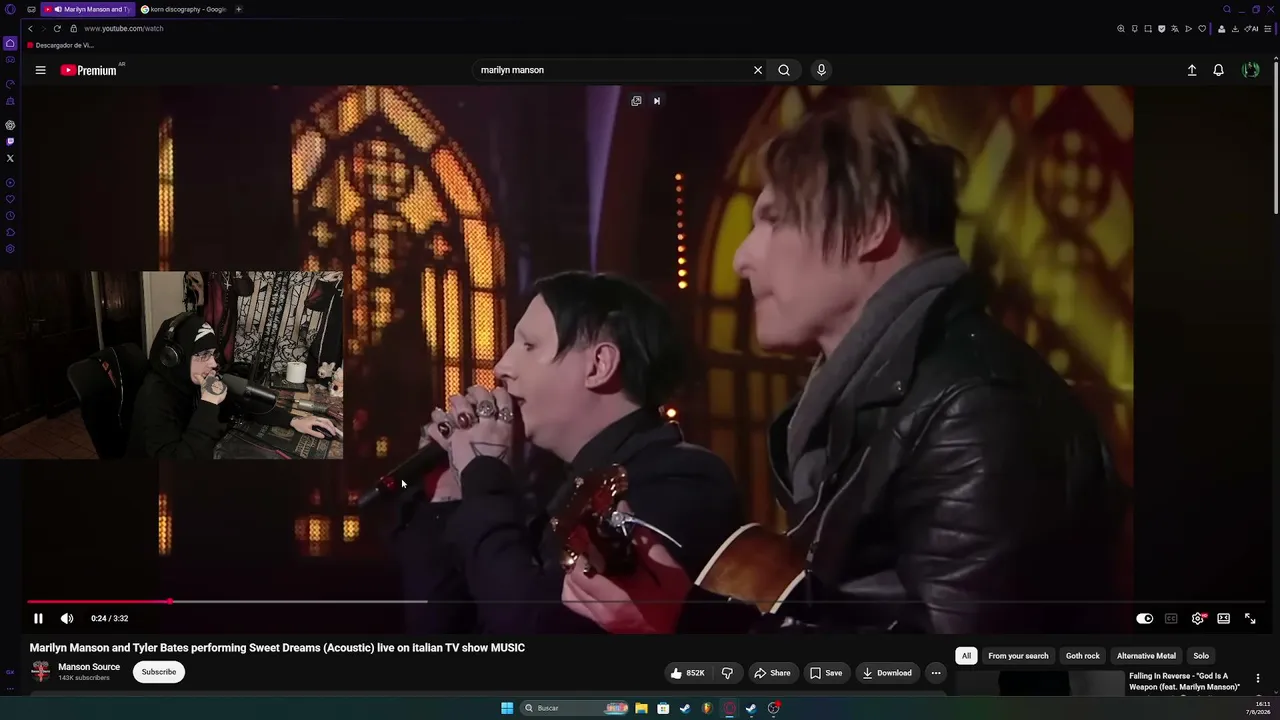Open Manson Source channel avatar

[41, 672]
